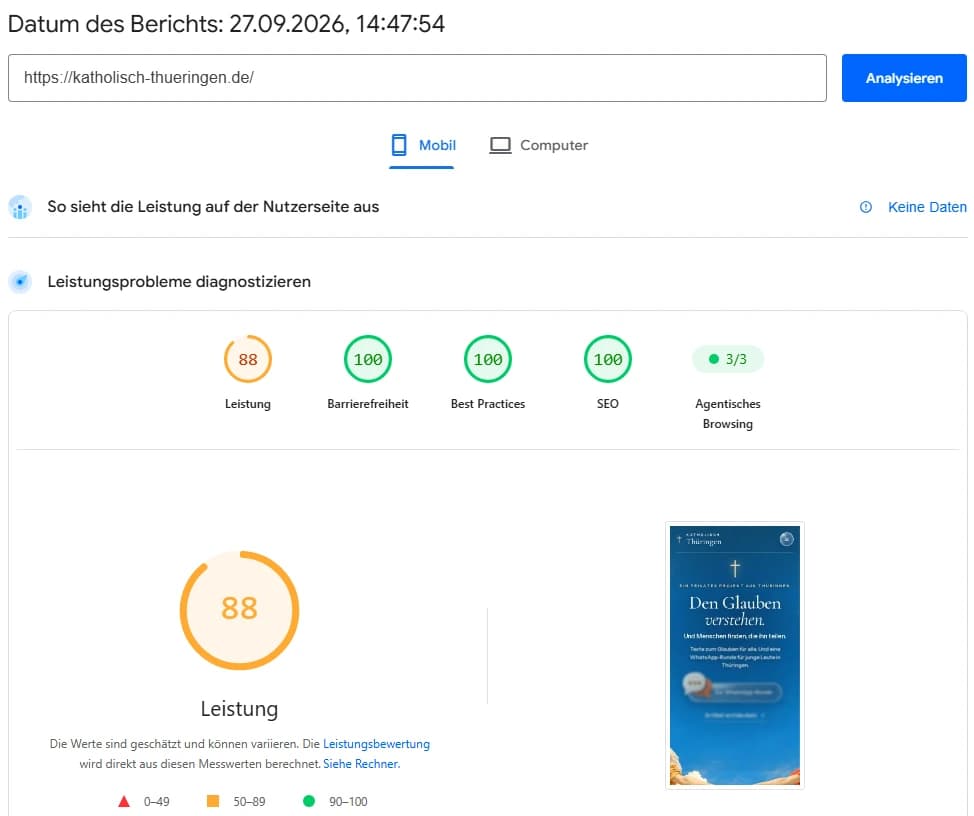
Task: Open the Leistungsbewertung link
Action: (376, 743)
